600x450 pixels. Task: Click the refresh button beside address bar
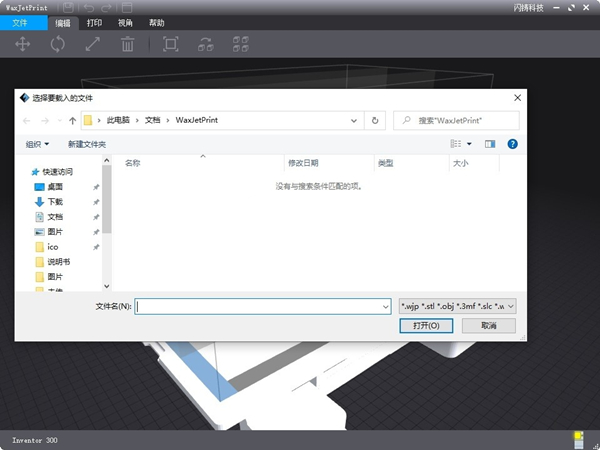coord(375,120)
